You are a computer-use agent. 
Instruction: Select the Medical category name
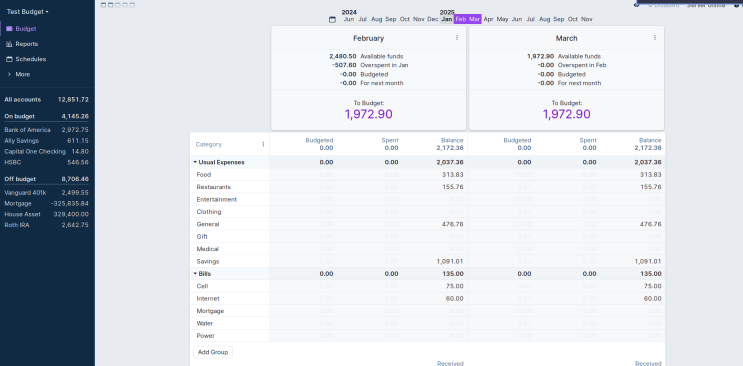point(208,249)
